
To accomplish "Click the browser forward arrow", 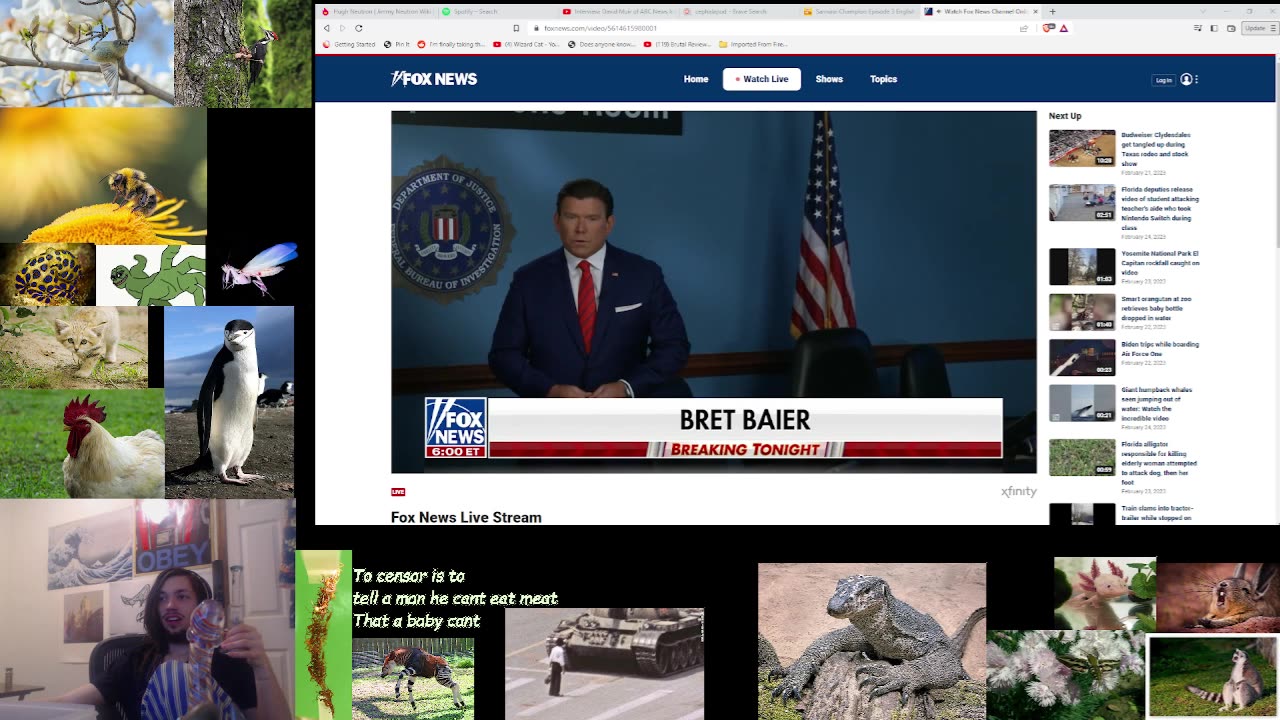I will click(342, 28).
